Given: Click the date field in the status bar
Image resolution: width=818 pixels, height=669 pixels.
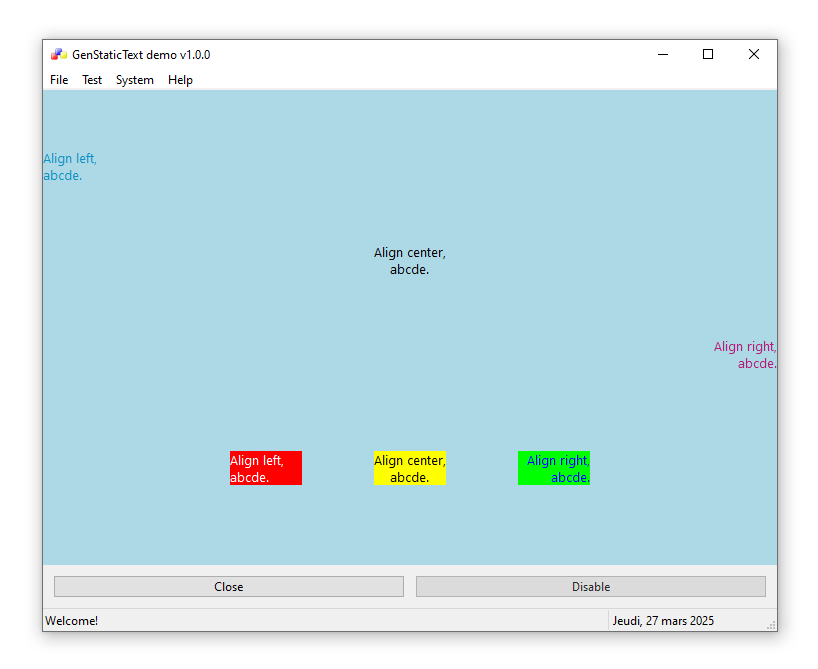Looking at the screenshot, I should [664, 621].
